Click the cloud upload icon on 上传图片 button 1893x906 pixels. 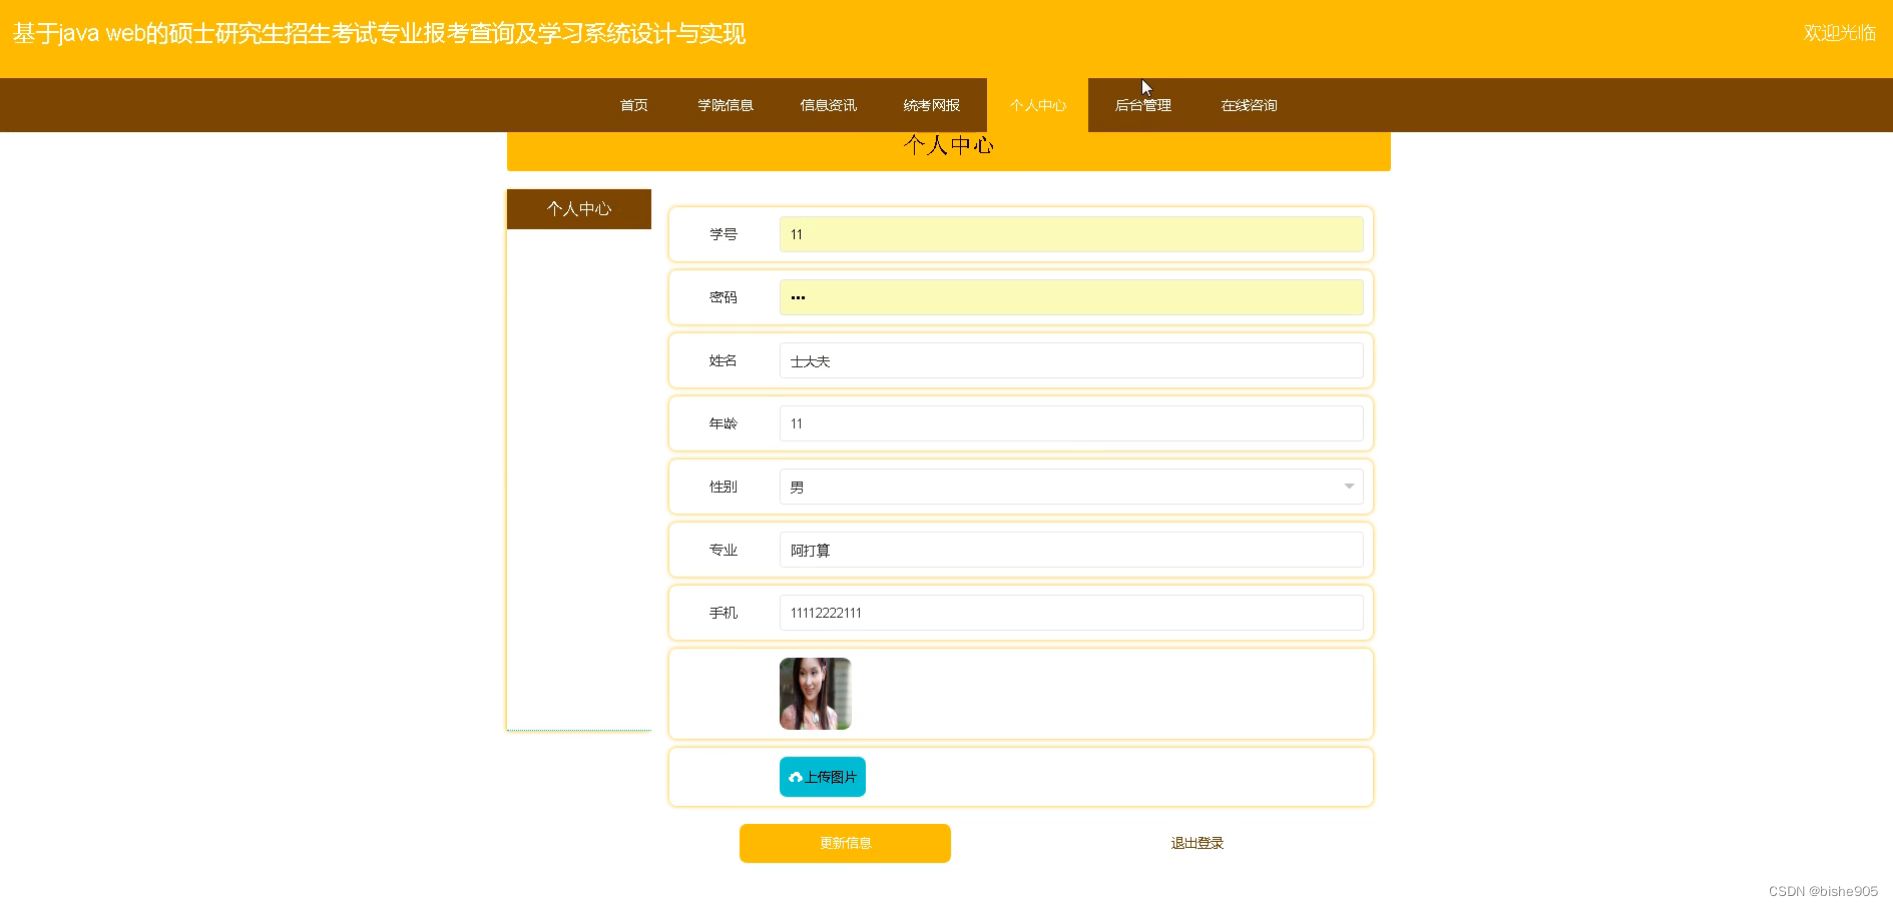tap(795, 776)
